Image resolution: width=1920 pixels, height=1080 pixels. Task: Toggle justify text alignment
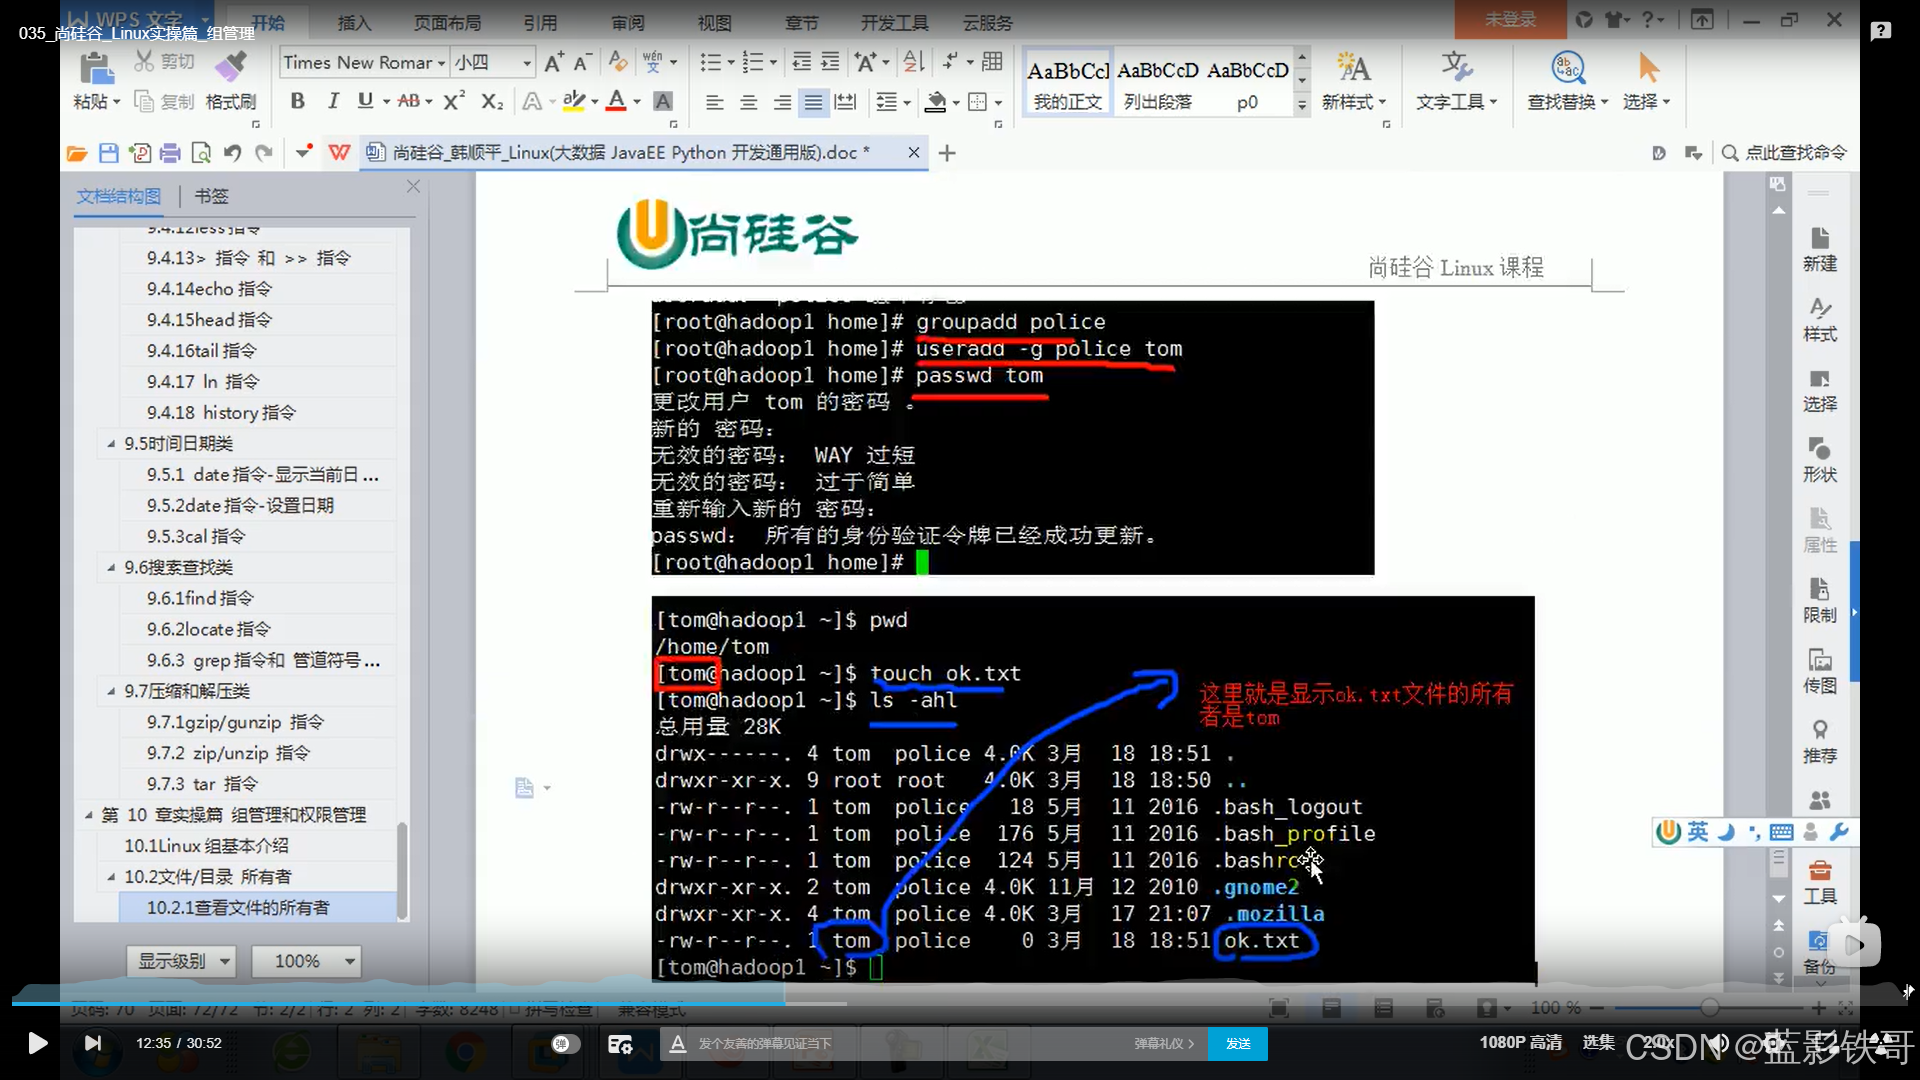pyautogui.click(x=814, y=102)
